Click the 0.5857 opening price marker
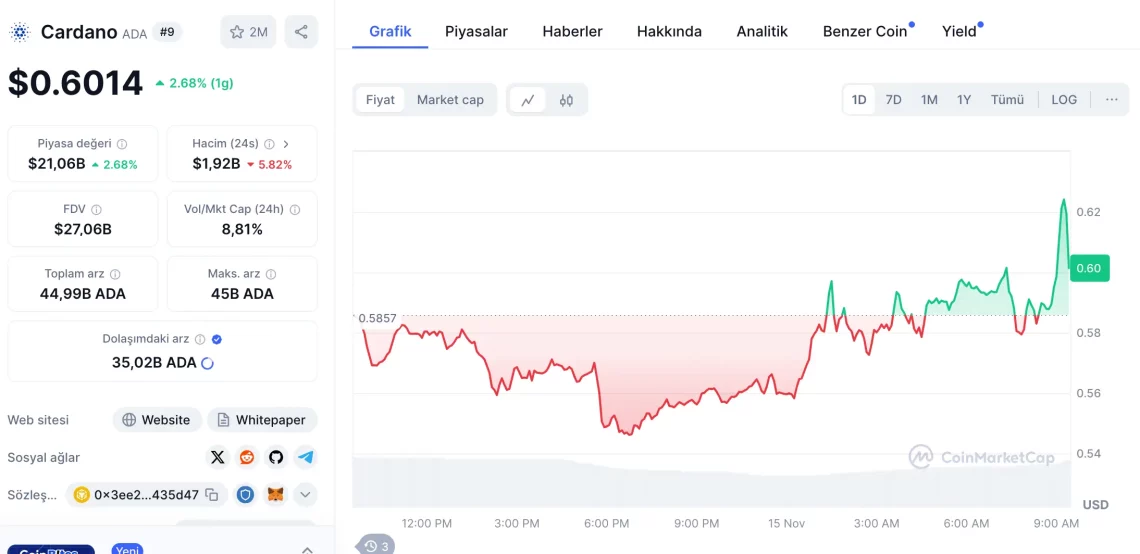 [x=377, y=318]
